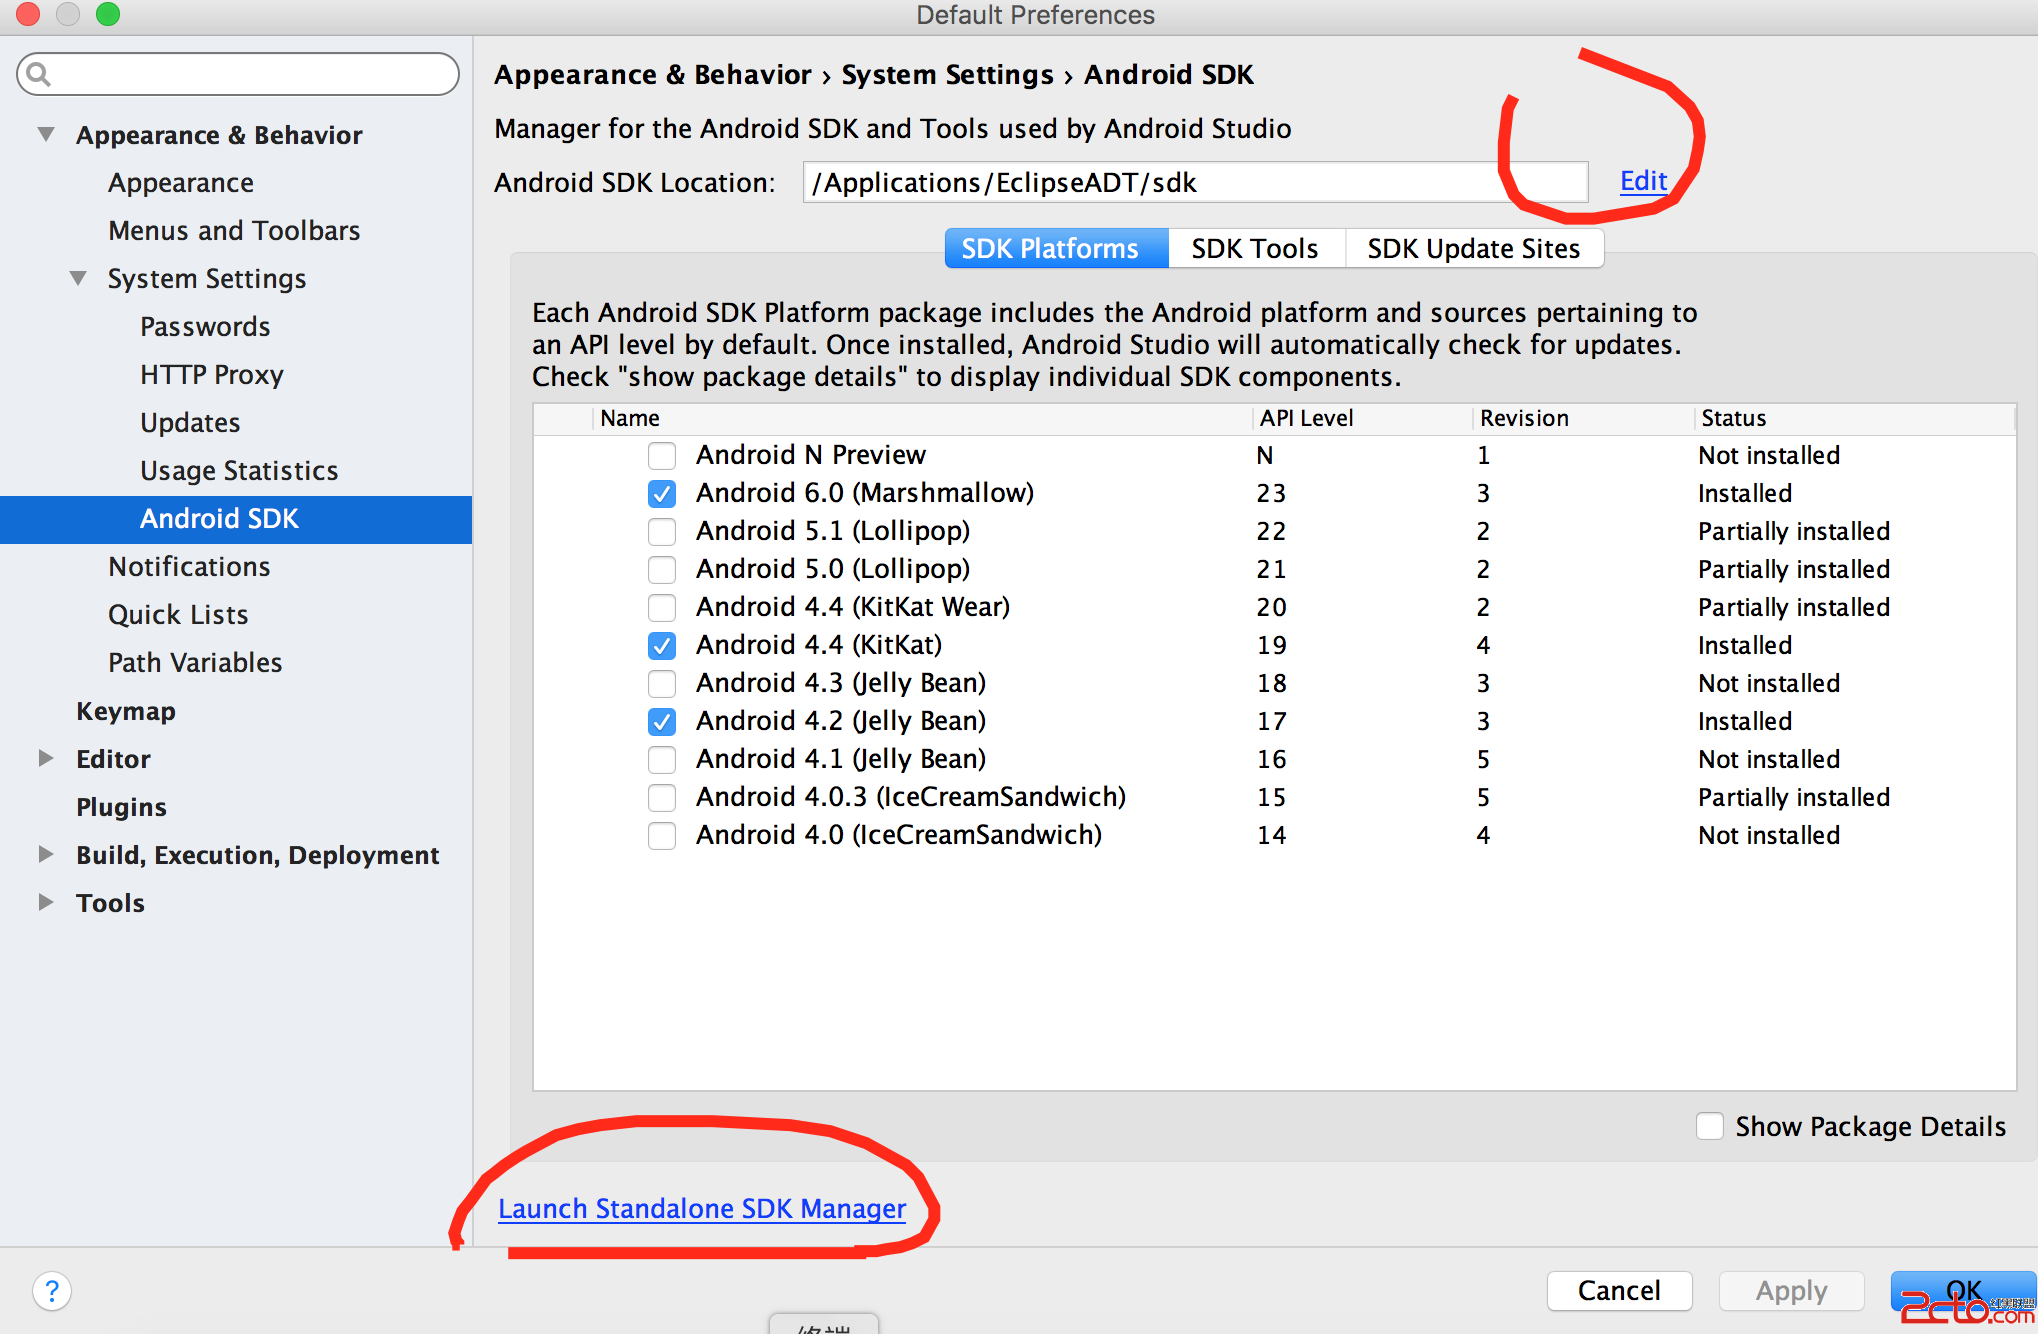The height and width of the screenshot is (1334, 2038).
Task: Select HTTP Proxy in settings tree
Action: (212, 374)
